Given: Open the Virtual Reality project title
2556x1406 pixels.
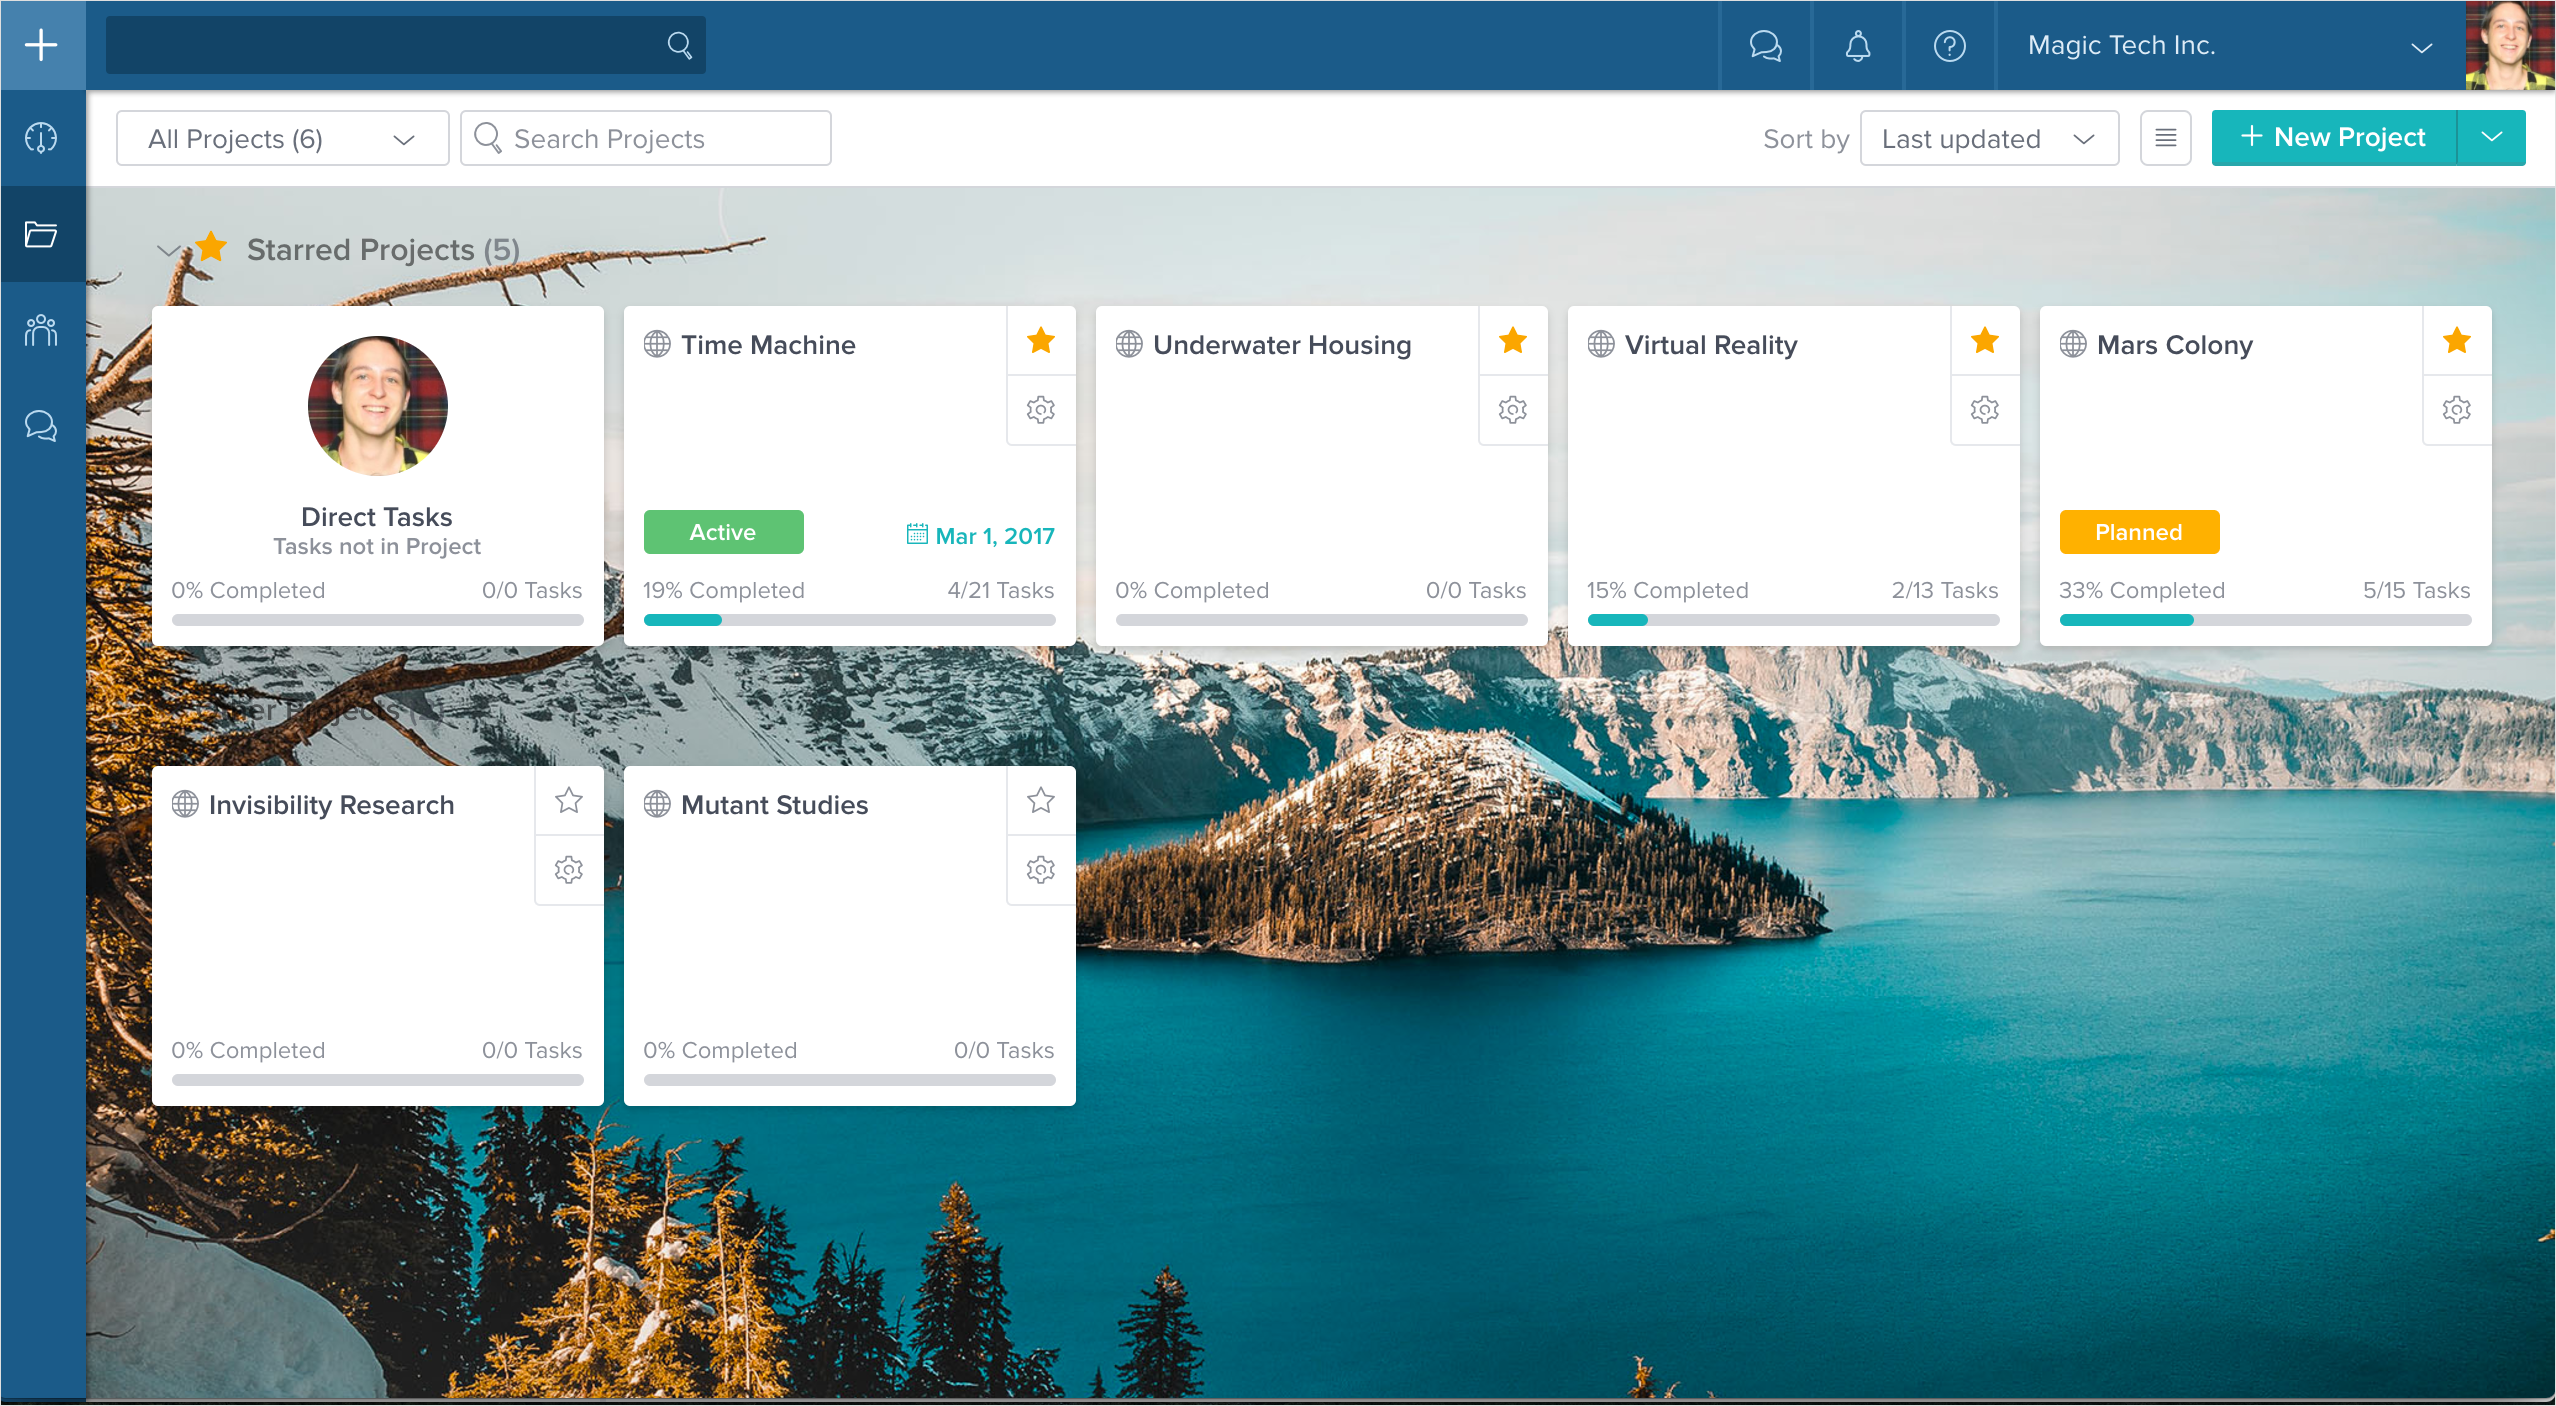Looking at the screenshot, I should click(1710, 345).
